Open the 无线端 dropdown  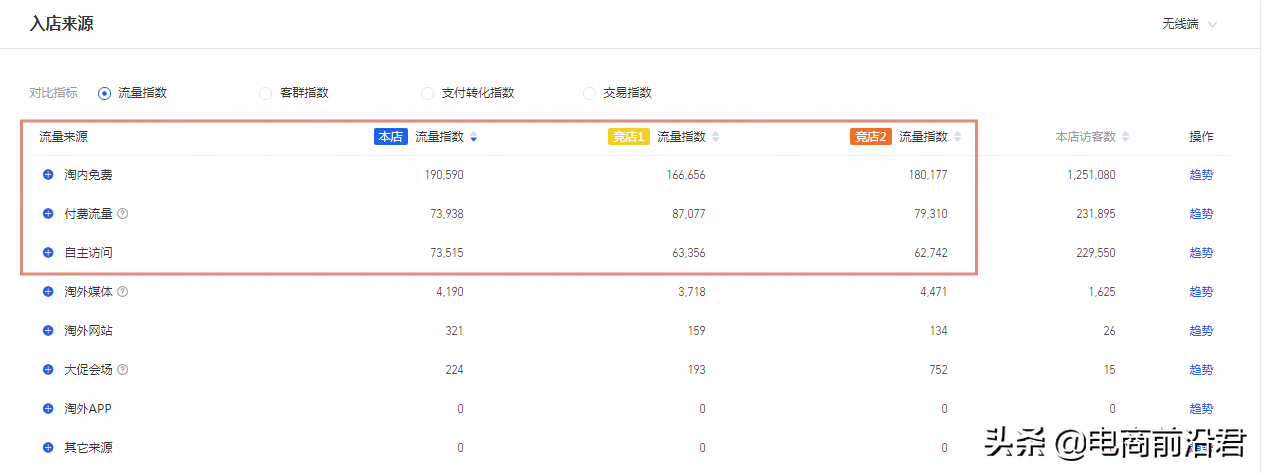tap(1189, 24)
